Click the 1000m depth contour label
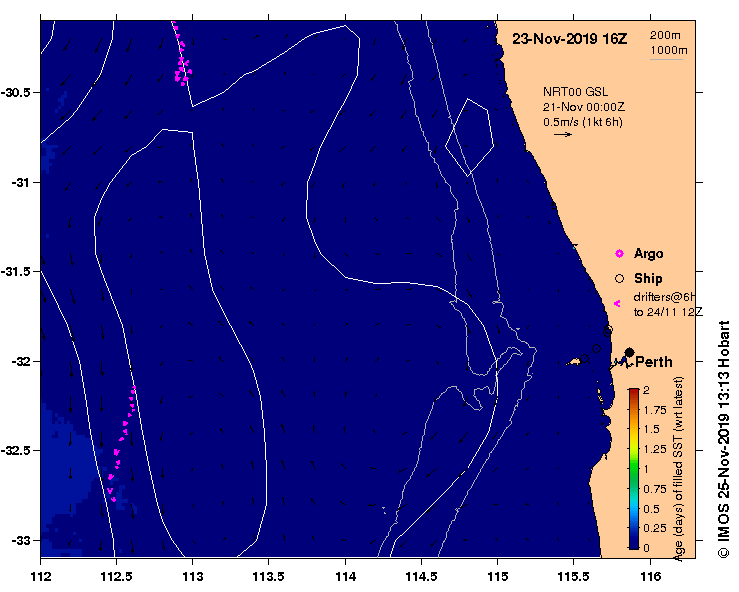 tap(669, 50)
